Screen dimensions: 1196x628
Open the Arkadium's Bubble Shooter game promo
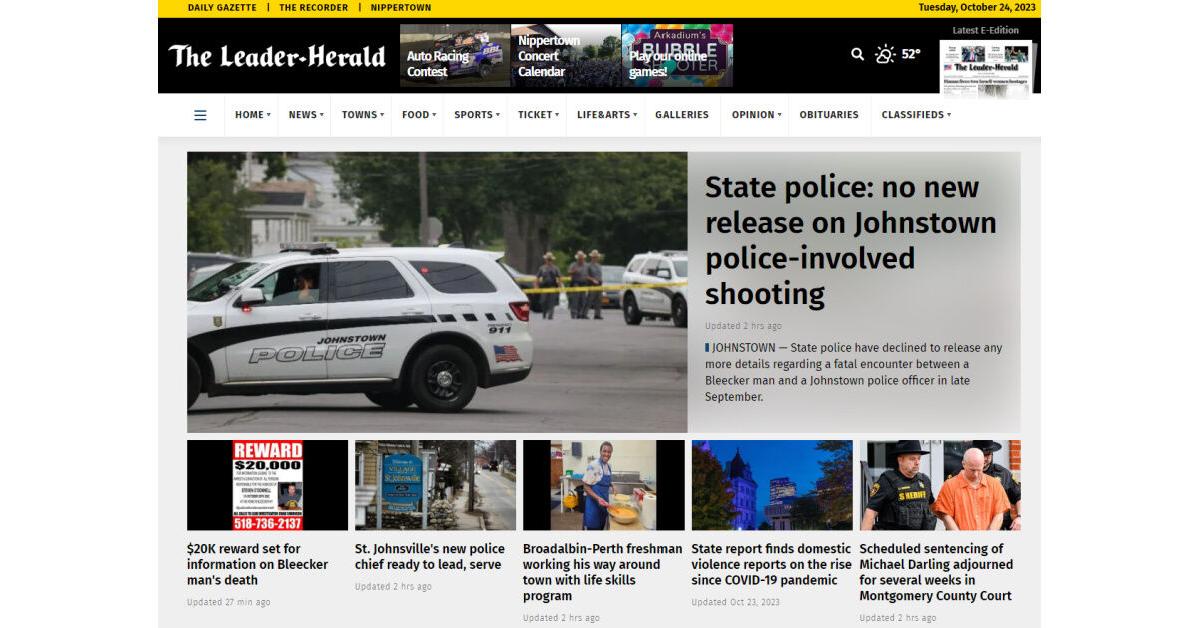pyautogui.click(x=676, y=55)
